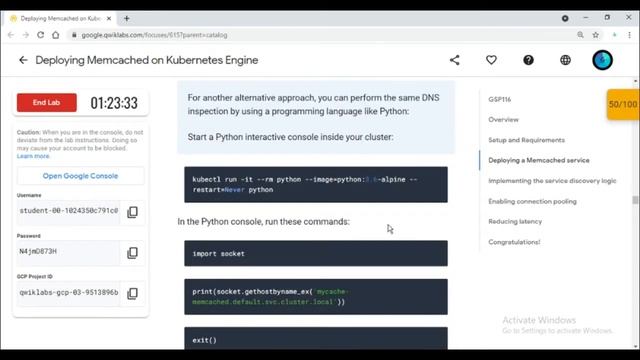Screen dimensions: 640x360
Task: Open the zoom magnifier icon in the address bar
Action: click(580, 35)
